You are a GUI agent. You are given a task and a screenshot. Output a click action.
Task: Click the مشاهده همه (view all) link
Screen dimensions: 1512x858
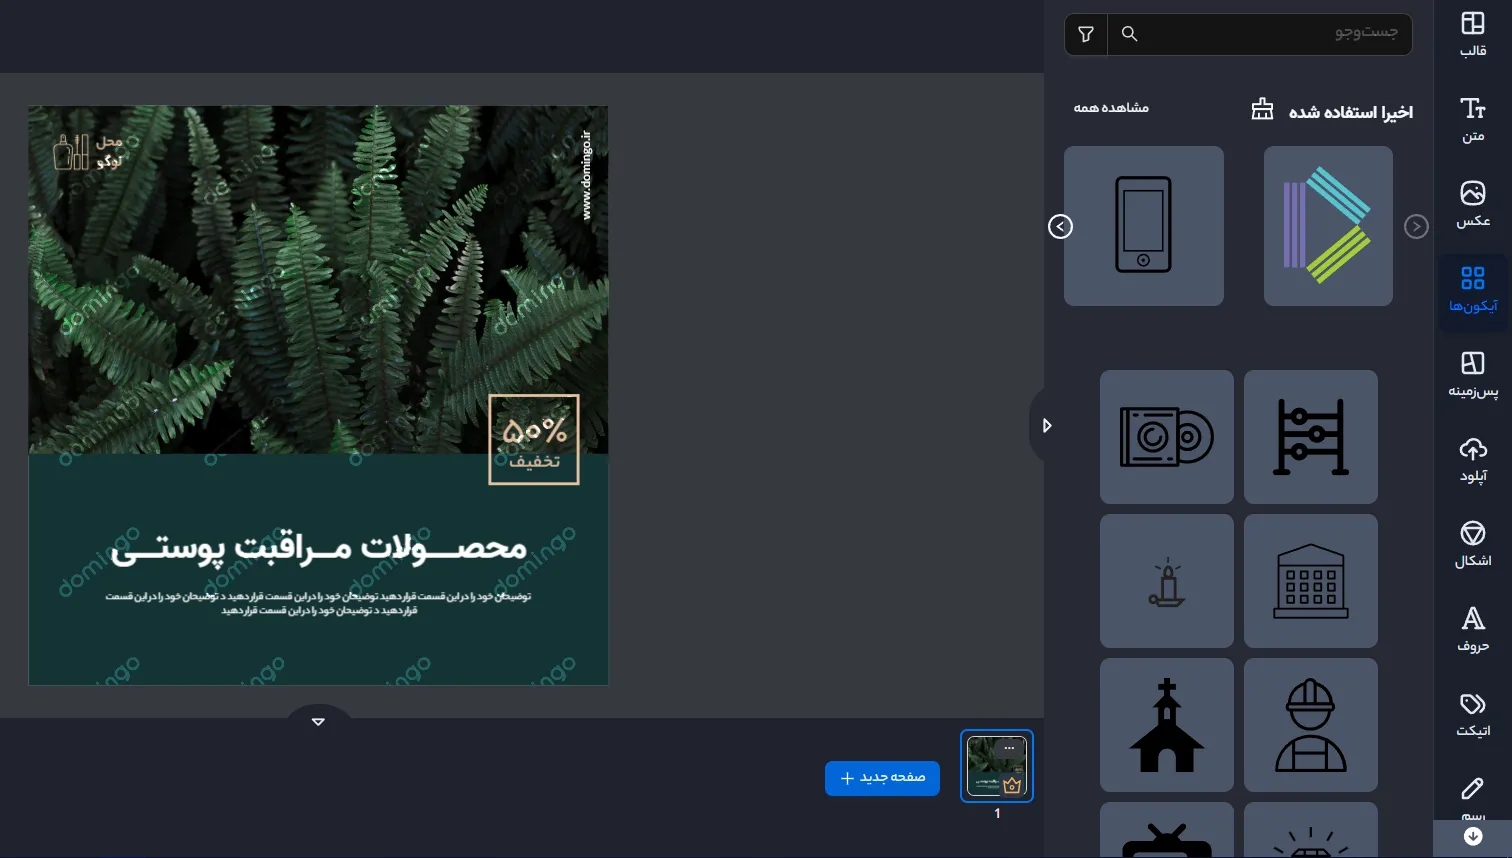click(x=1111, y=107)
